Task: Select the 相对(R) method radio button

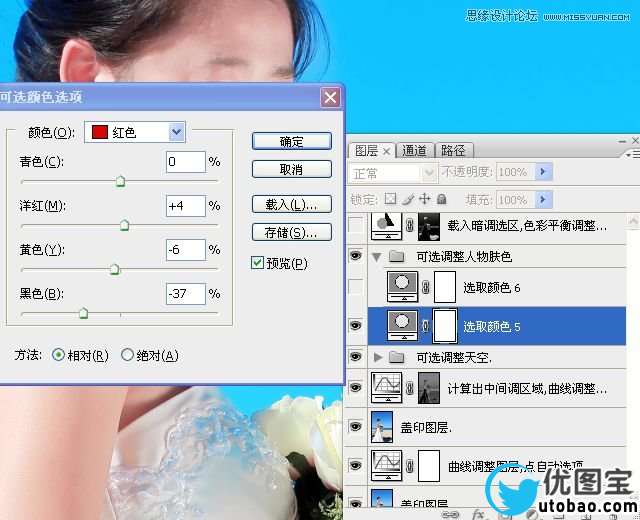Action: (58, 355)
